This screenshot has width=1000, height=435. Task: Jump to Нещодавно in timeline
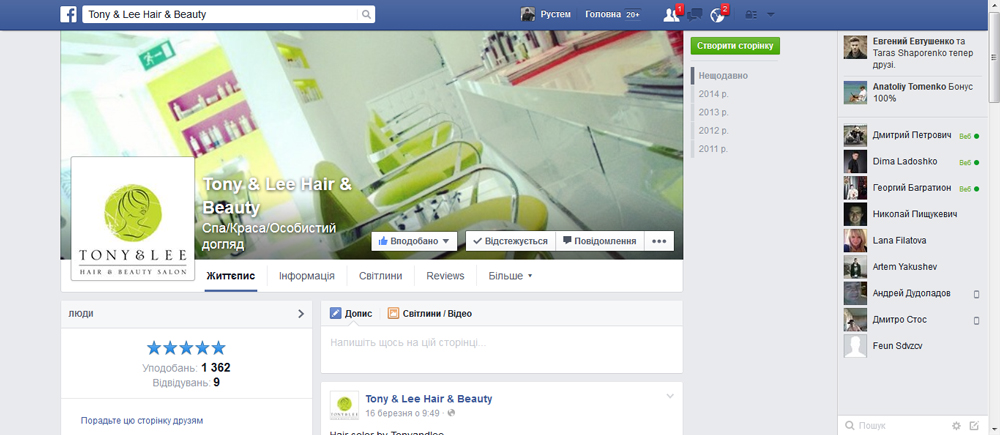(x=723, y=76)
